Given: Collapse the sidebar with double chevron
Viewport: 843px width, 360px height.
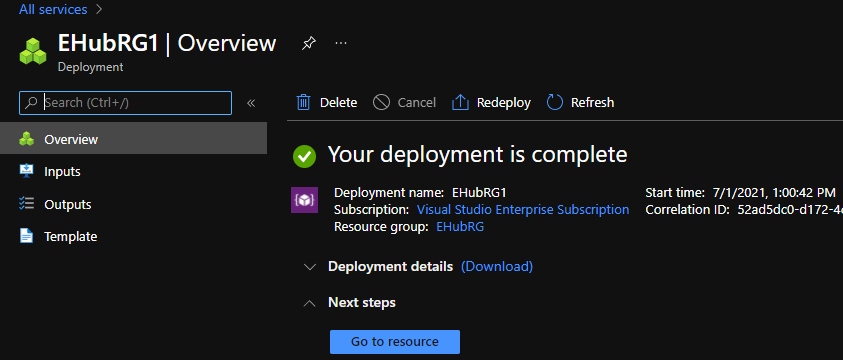Looking at the screenshot, I should click(x=251, y=103).
